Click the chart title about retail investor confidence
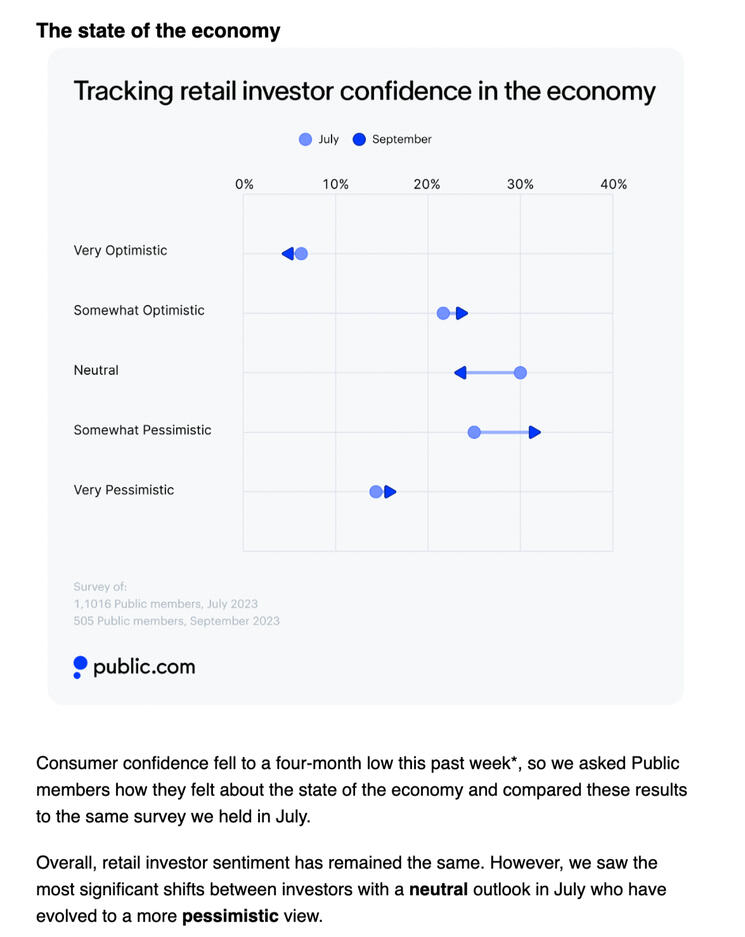Viewport: 745px width, 937px height. click(364, 92)
